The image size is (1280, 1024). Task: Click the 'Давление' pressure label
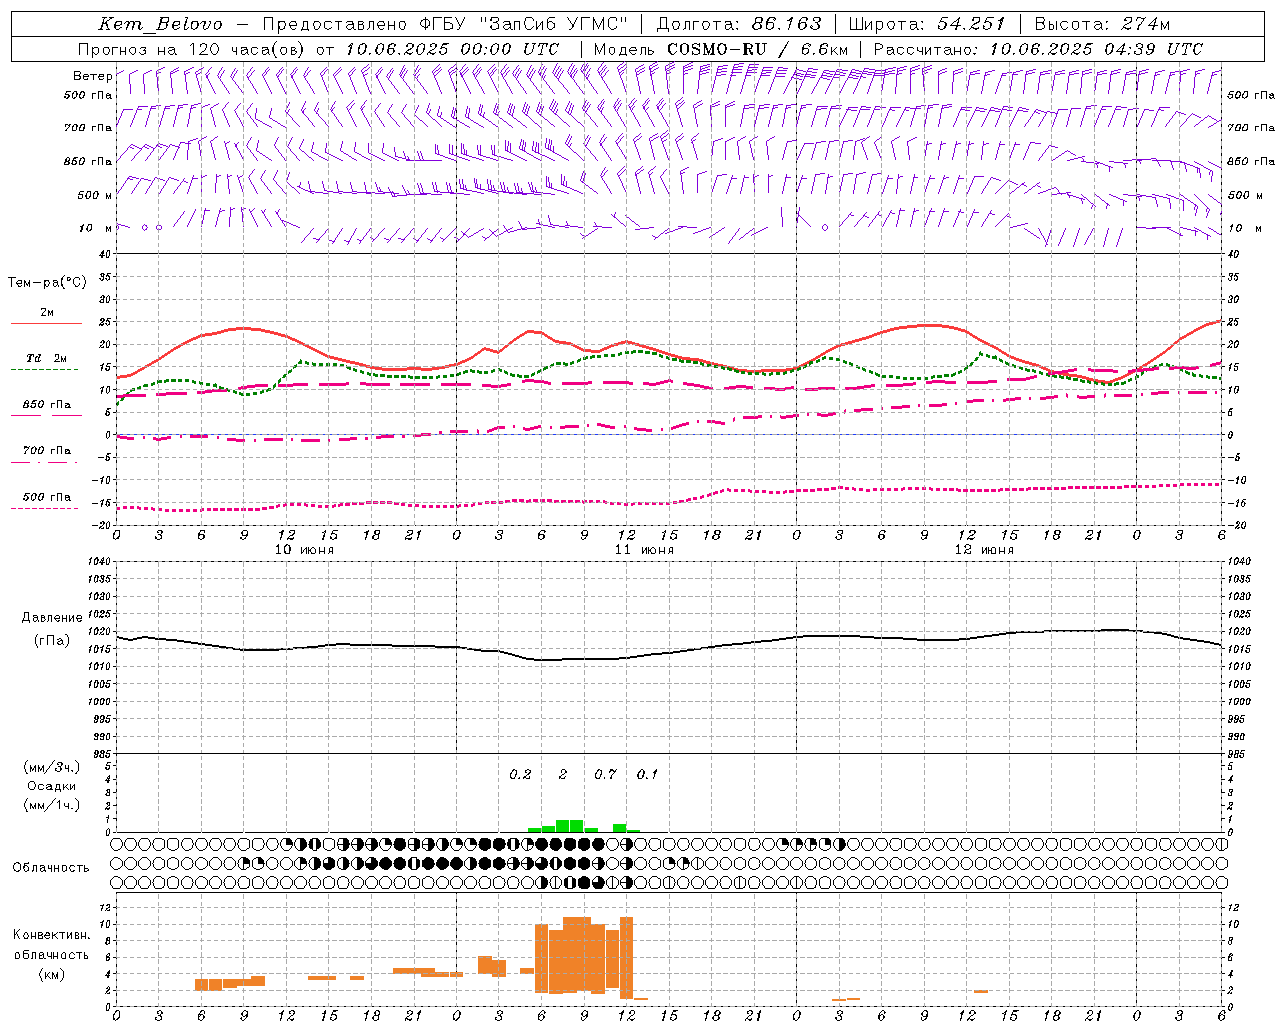point(52,618)
